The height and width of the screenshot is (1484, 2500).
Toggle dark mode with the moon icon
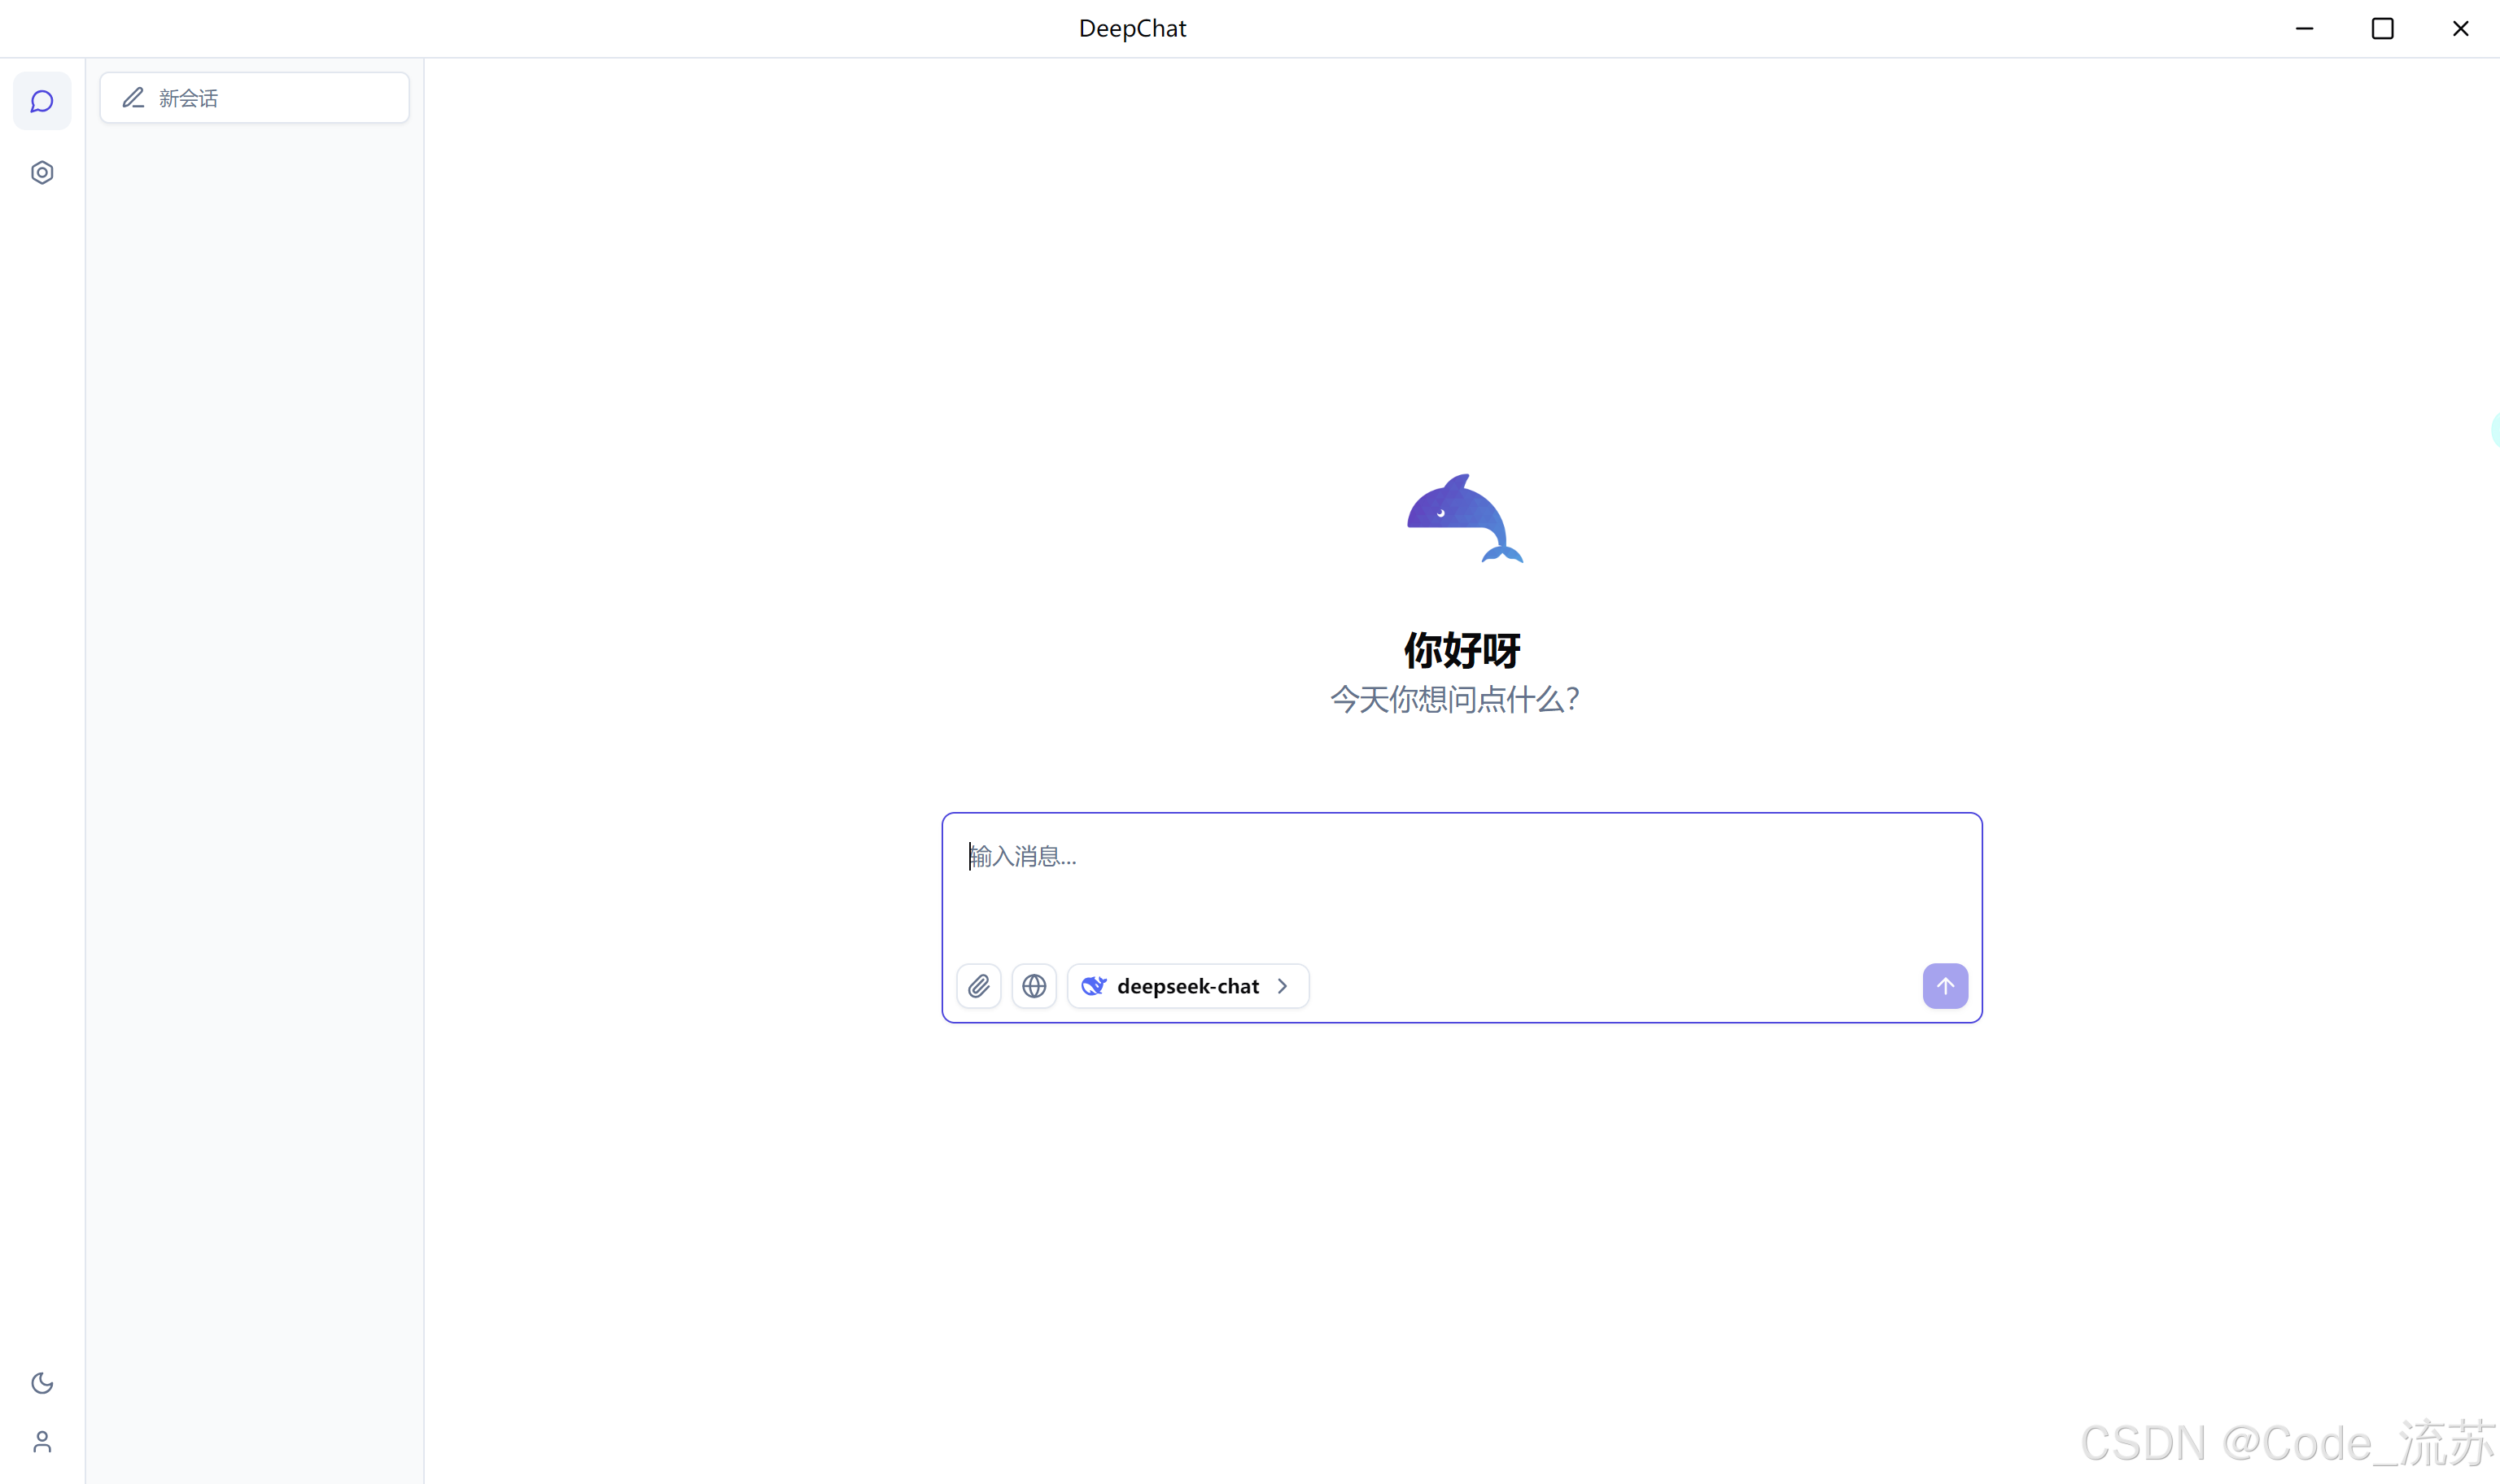(42, 1383)
